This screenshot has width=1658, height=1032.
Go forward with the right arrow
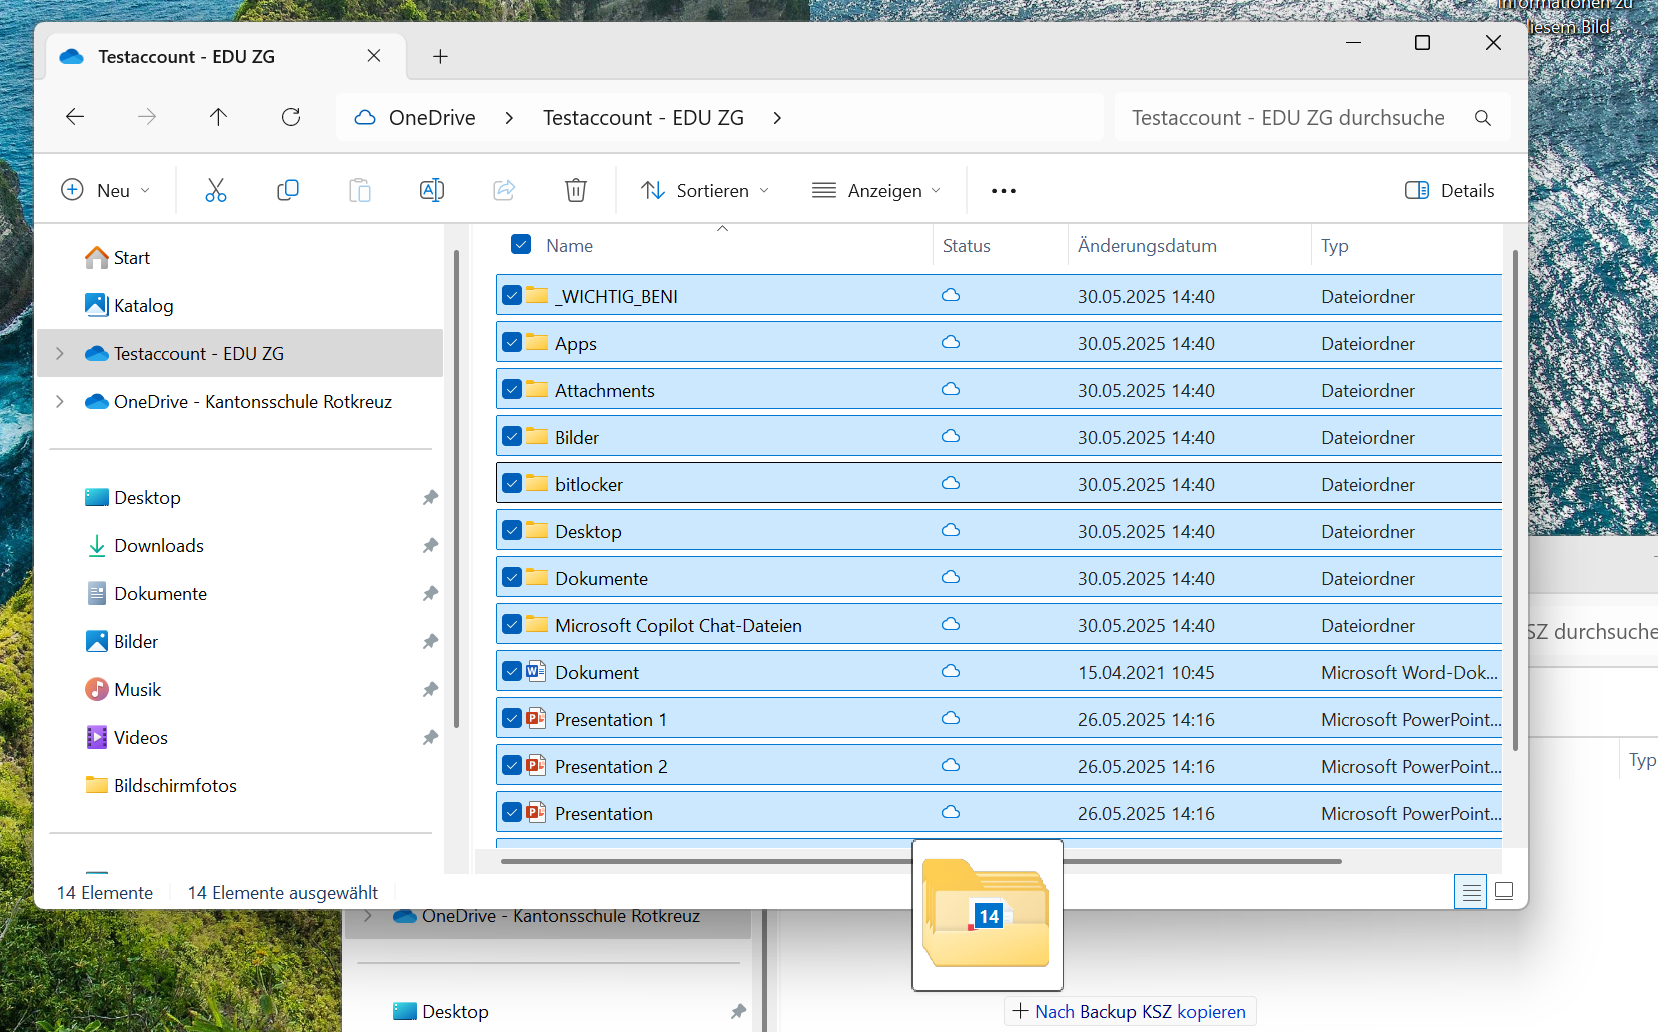(x=147, y=117)
